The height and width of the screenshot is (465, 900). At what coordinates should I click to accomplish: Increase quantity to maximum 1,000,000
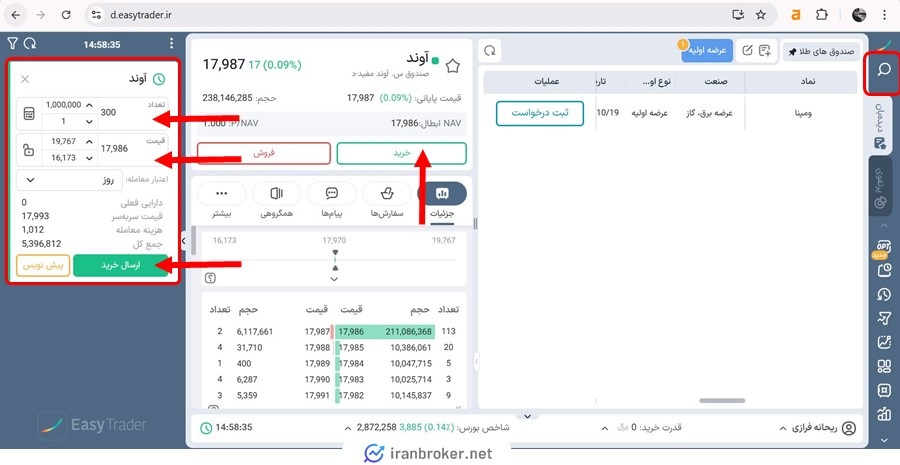69,105
